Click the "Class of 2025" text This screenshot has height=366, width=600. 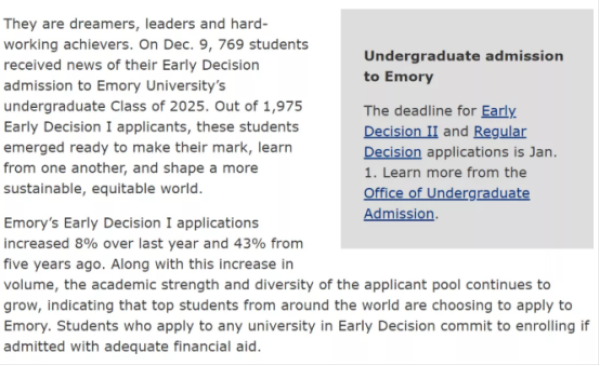(x=159, y=106)
